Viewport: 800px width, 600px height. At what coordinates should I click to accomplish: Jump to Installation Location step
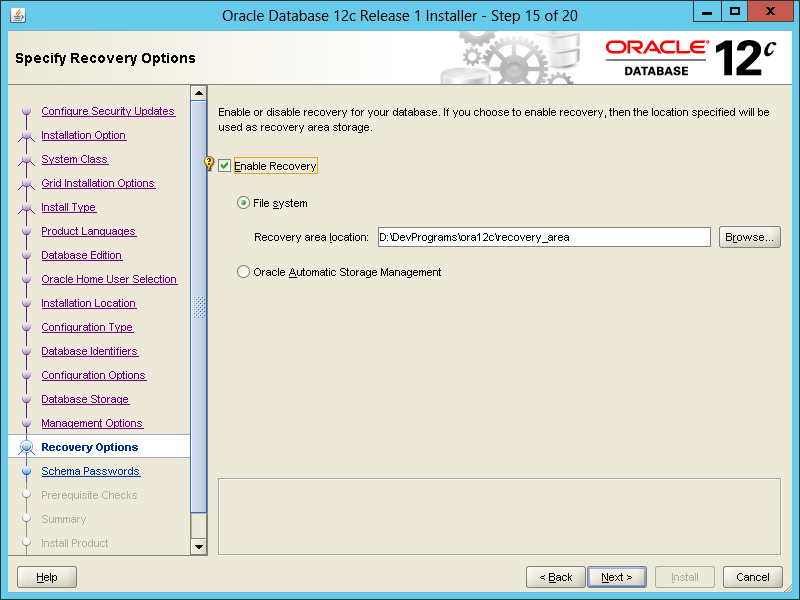(x=88, y=303)
